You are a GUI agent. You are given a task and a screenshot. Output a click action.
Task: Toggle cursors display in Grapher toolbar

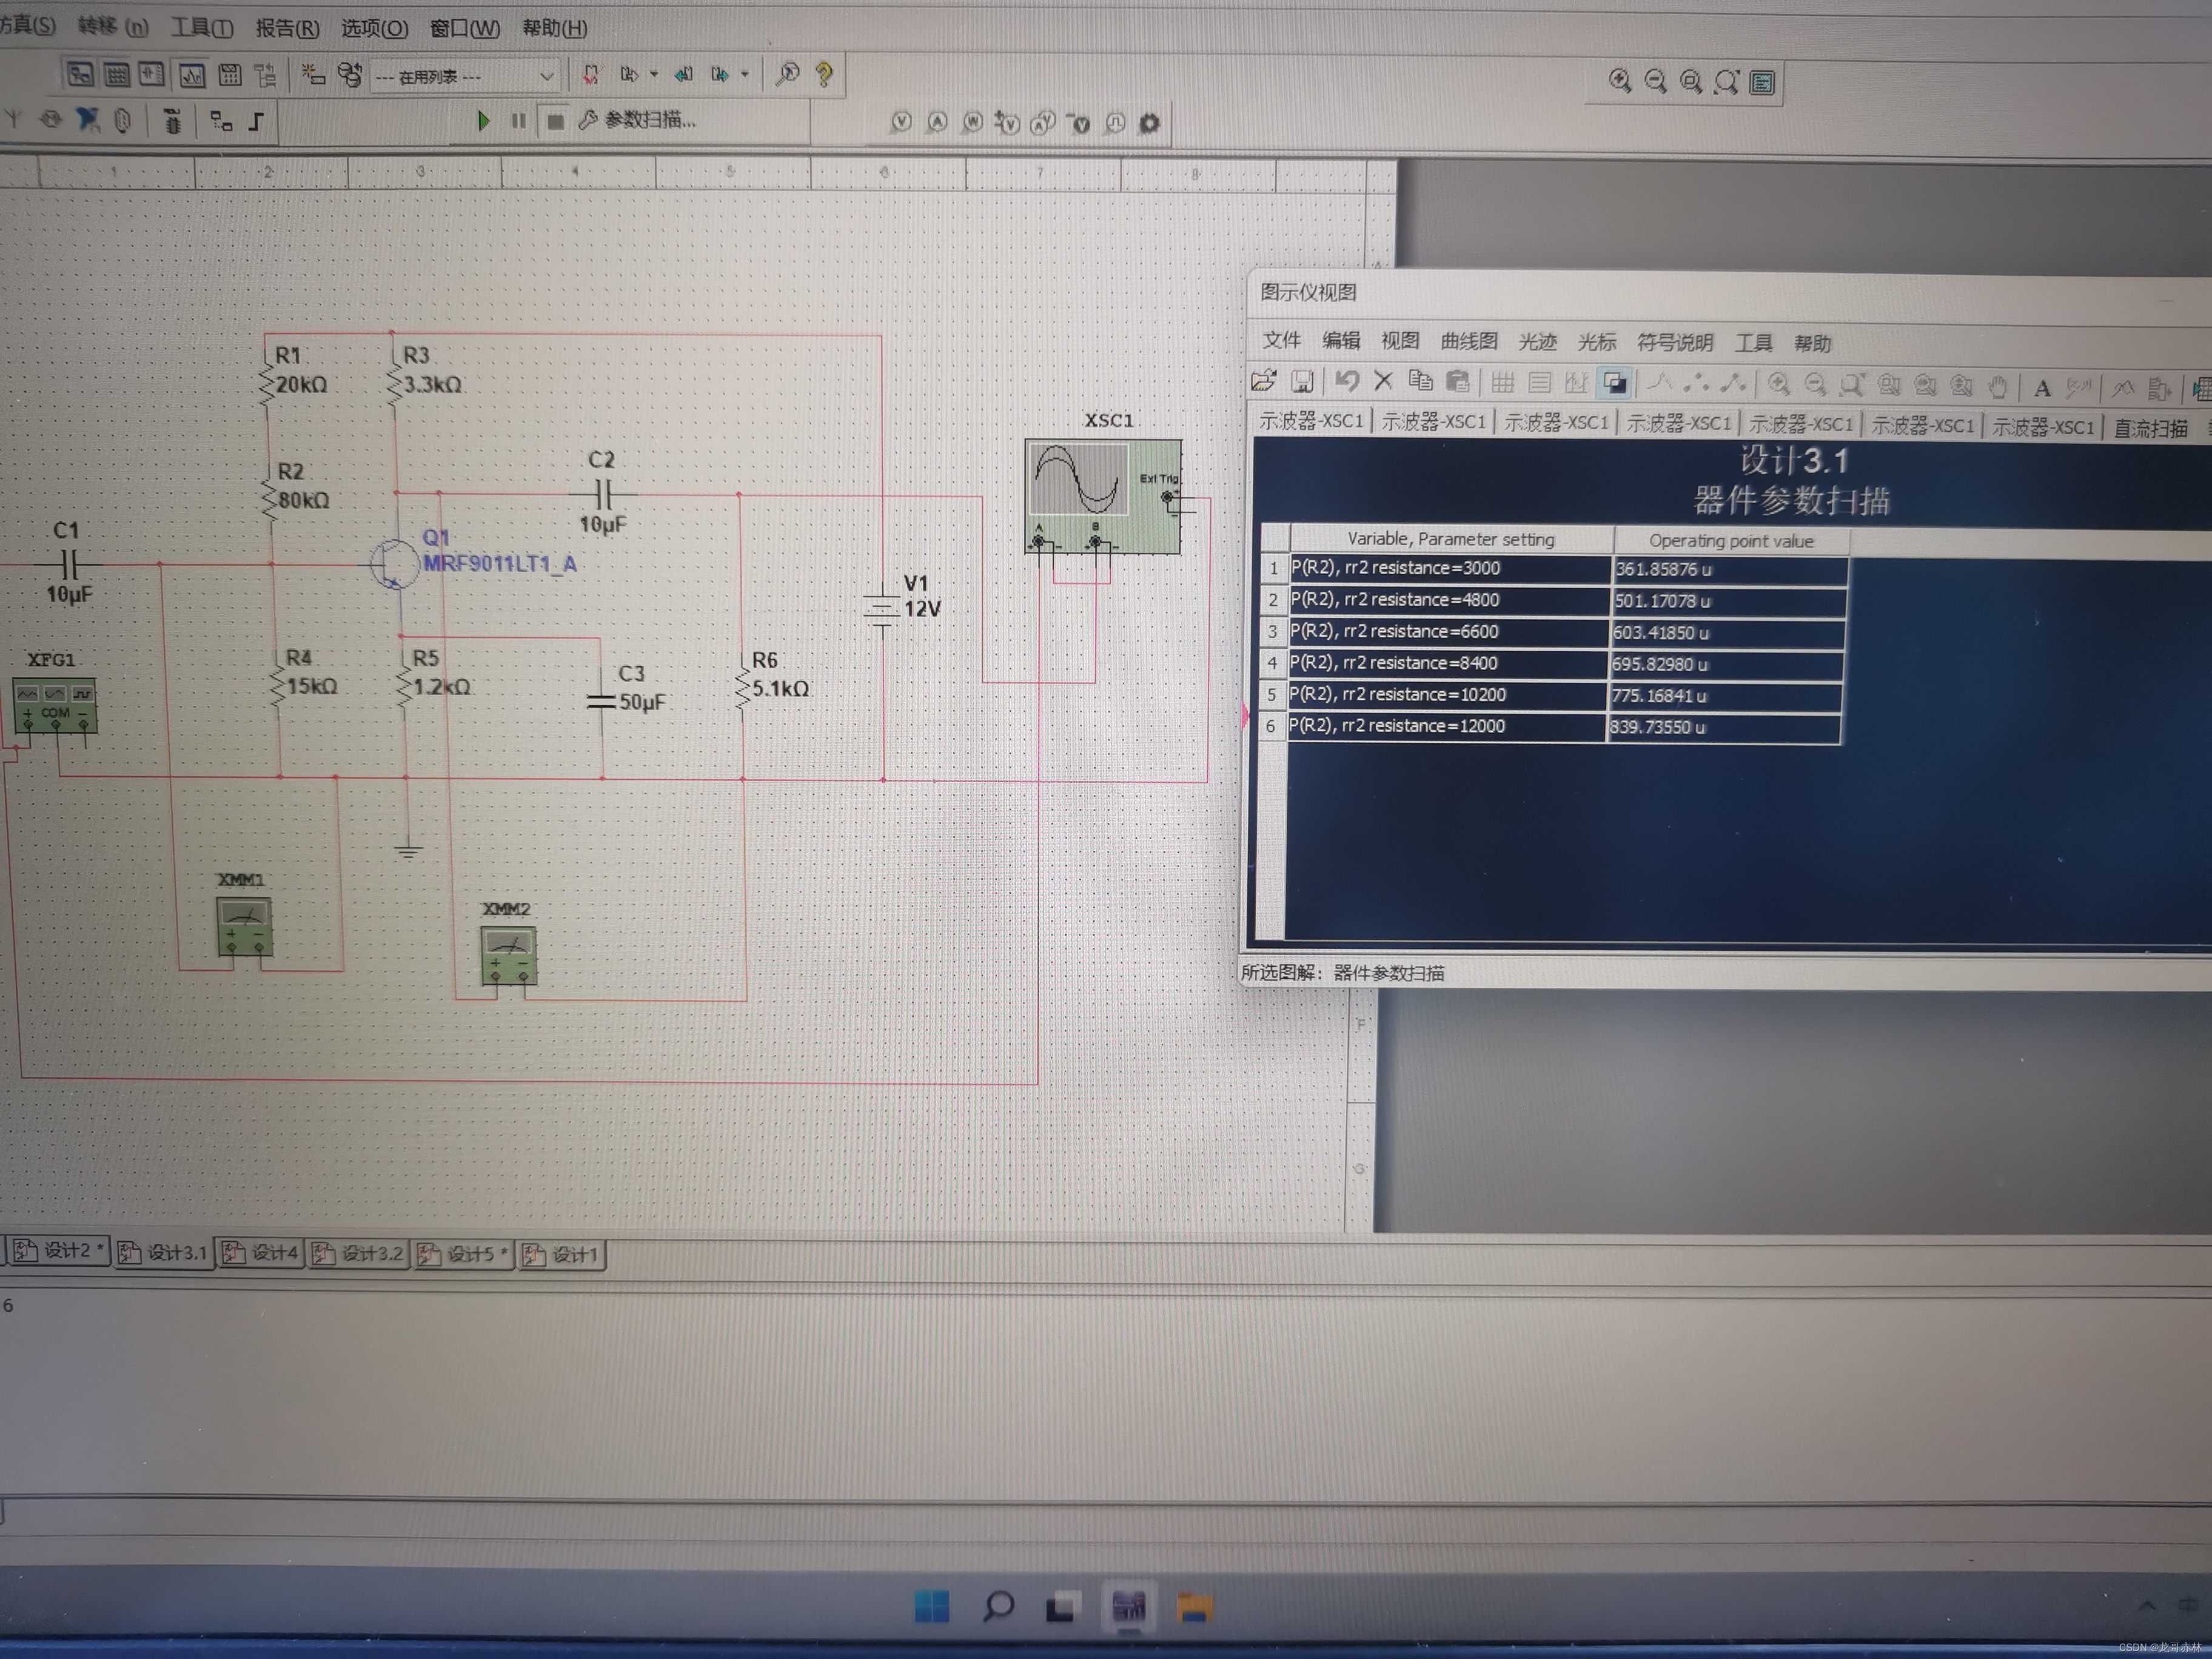point(1576,382)
